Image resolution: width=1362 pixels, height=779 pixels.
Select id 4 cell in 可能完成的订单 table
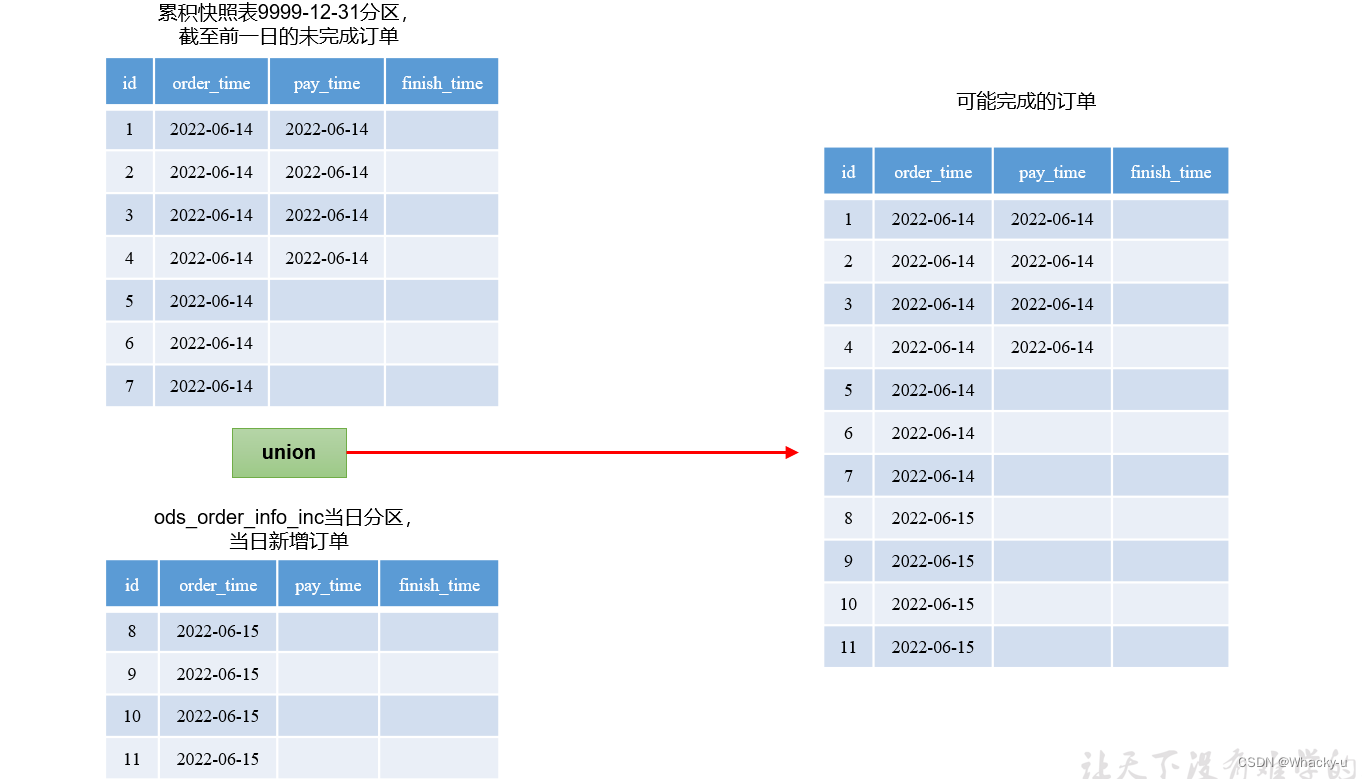pos(848,347)
